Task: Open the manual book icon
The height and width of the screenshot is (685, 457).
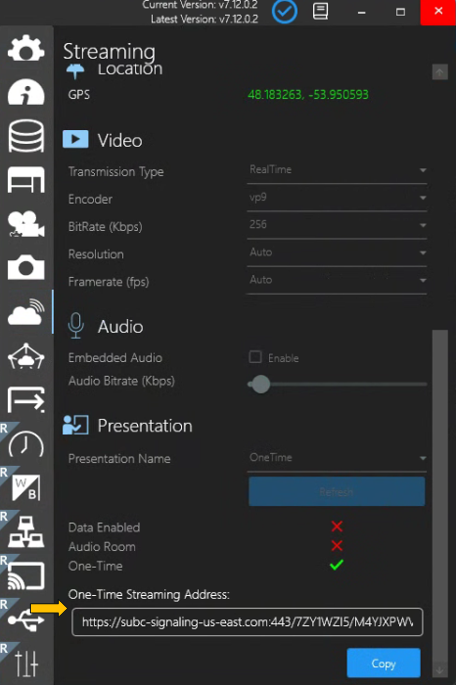Action: tap(320, 11)
